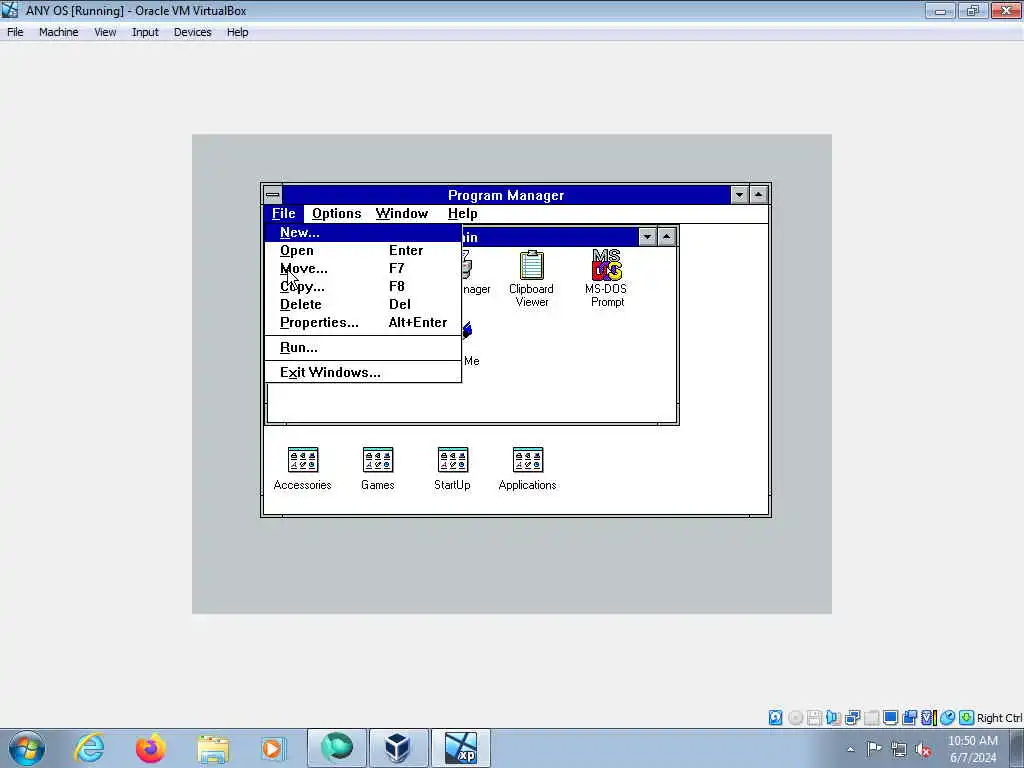
Task: Show hidden tray icons arrow
Action: [x=850, y=750]
